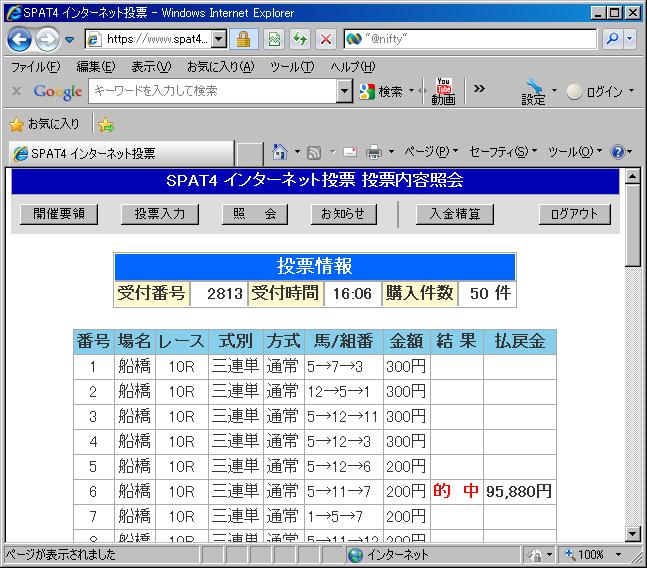
Task: Open the ツール(T) menu in menu bar
Action: coord(292,67)
